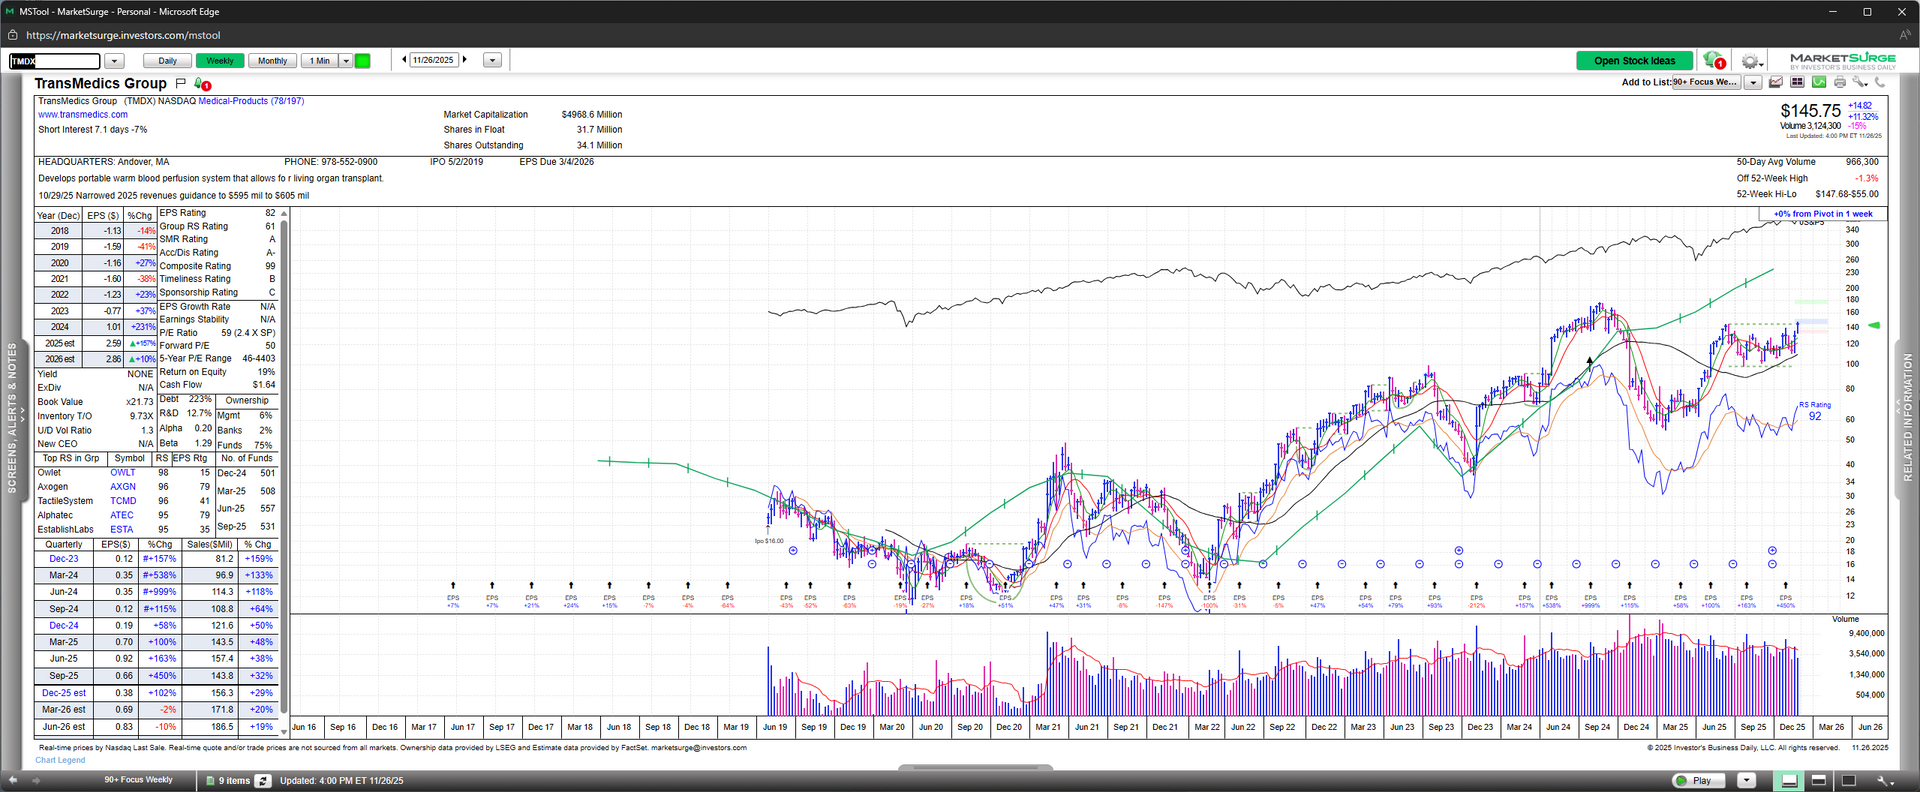Click the phone support icon

tap(1880, 82)
